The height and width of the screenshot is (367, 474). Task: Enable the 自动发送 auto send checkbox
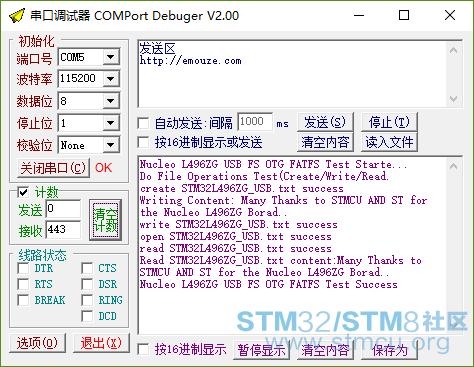point(143,123)
